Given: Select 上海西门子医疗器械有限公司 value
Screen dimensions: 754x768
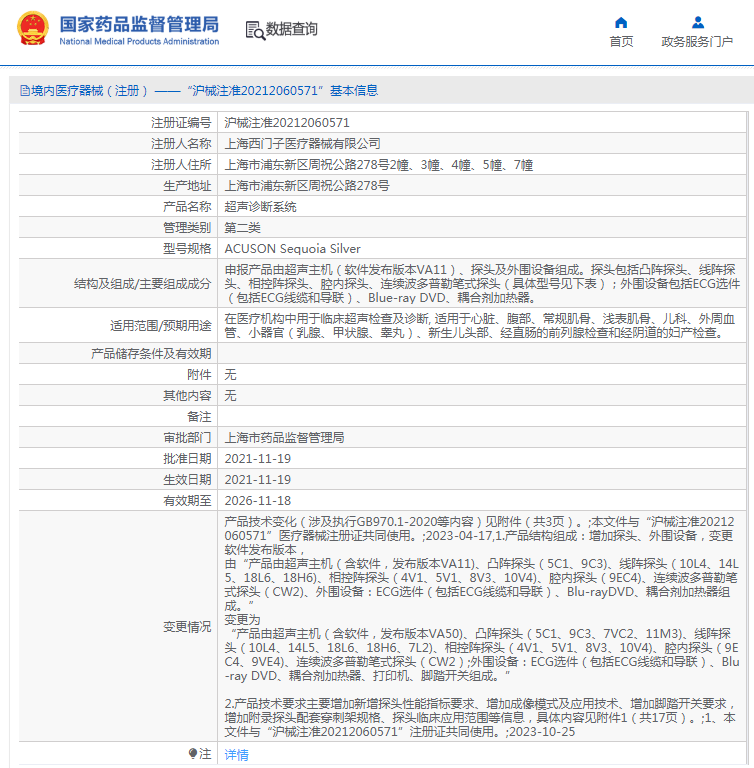Looking at the screenshot, I should [x=302, y=144].
